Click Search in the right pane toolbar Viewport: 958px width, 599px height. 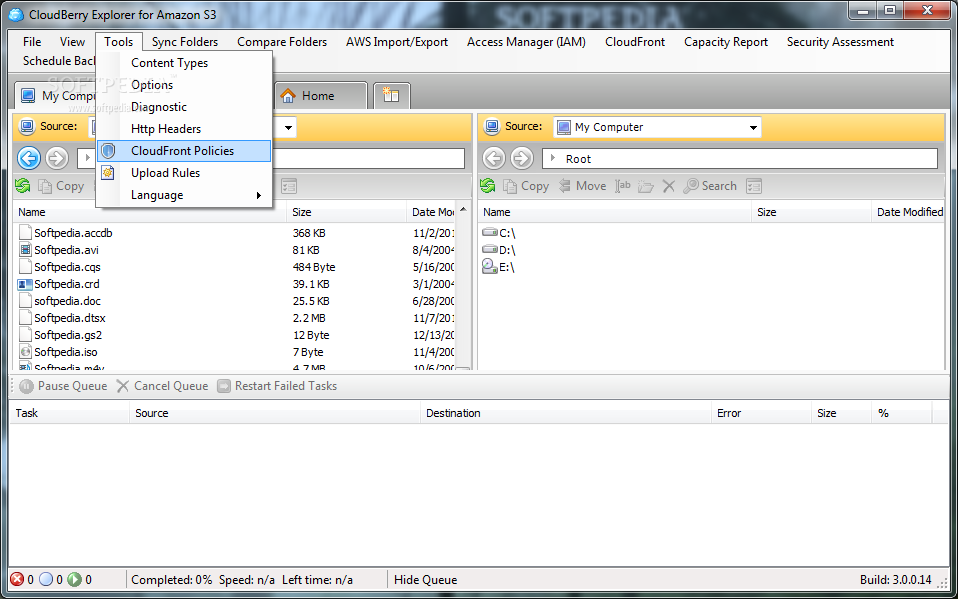pos(710,186)
